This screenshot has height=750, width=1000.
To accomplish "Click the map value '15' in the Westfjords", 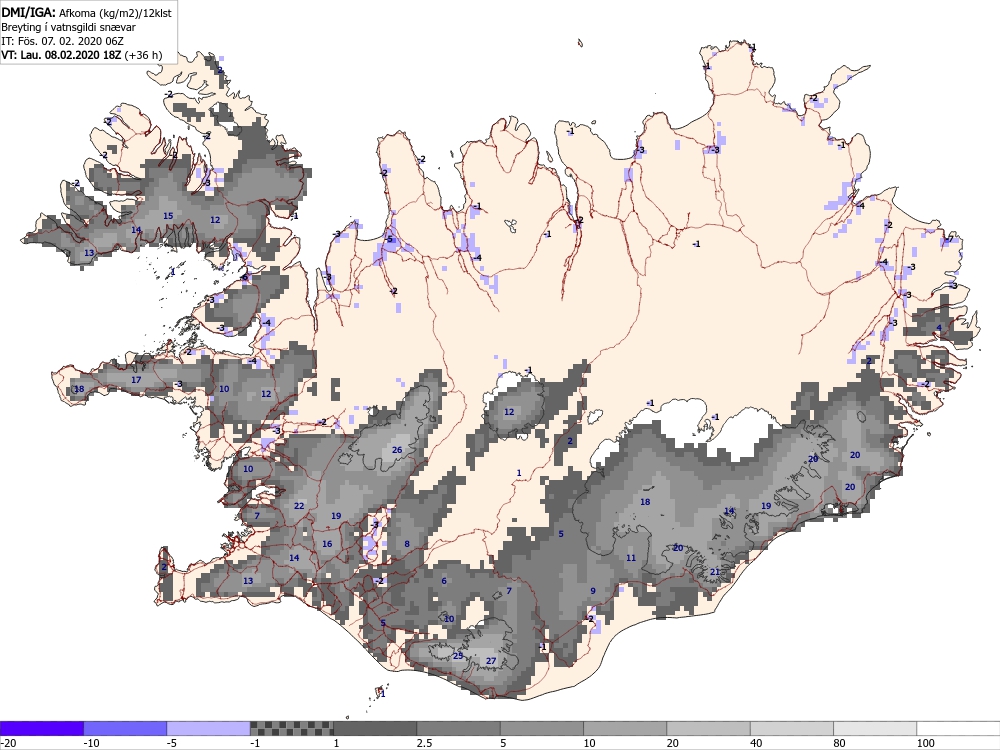I will click(168, 216).
